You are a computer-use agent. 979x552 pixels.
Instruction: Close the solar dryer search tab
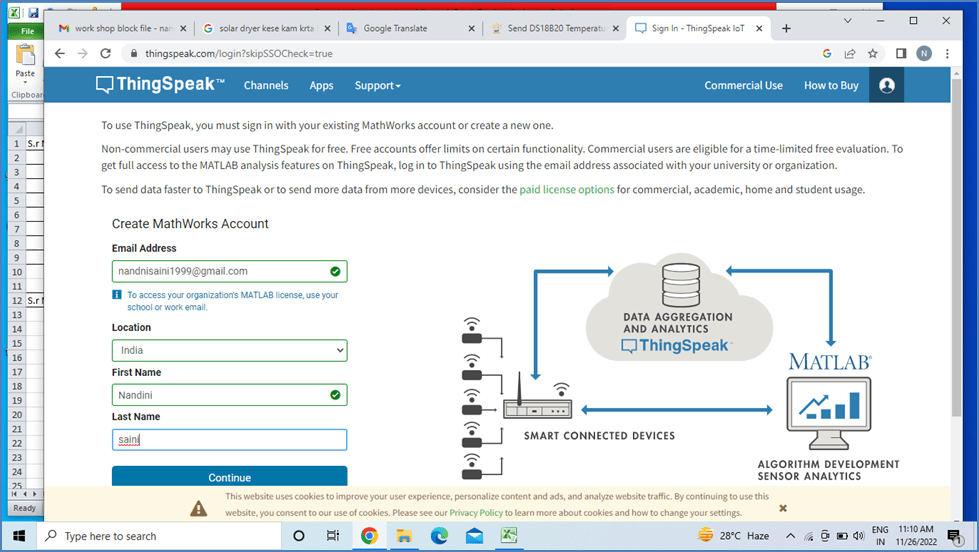click(327, 28)
